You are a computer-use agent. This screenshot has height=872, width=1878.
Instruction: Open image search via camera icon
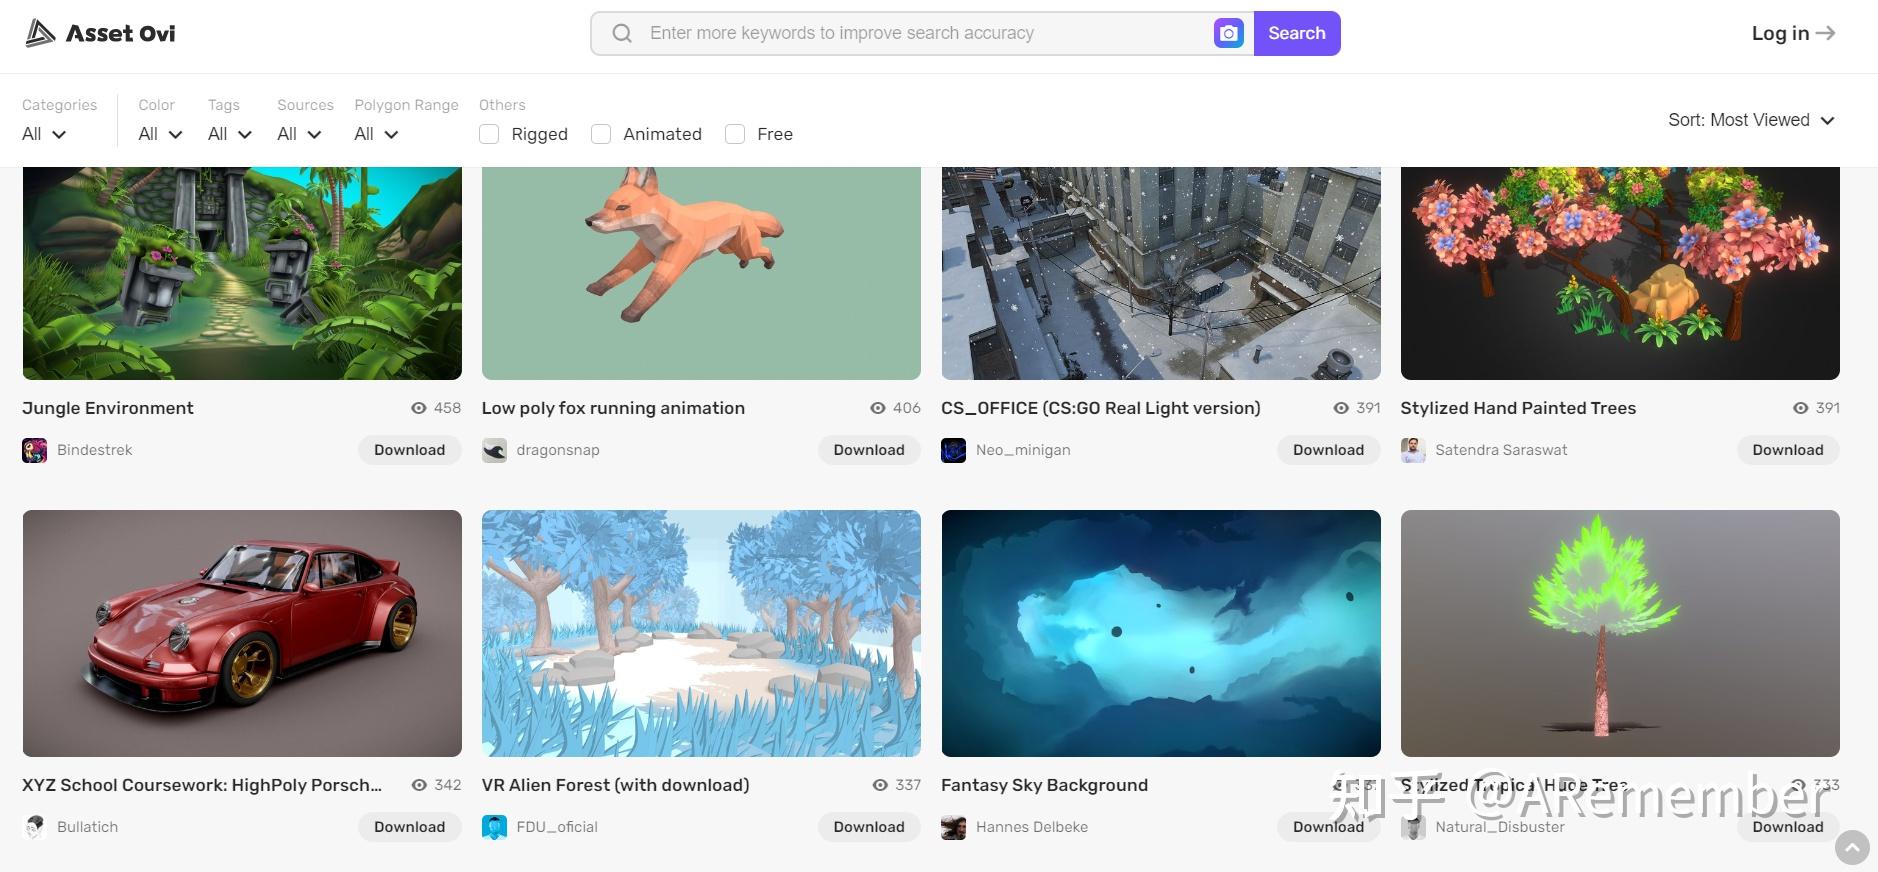1229,33
